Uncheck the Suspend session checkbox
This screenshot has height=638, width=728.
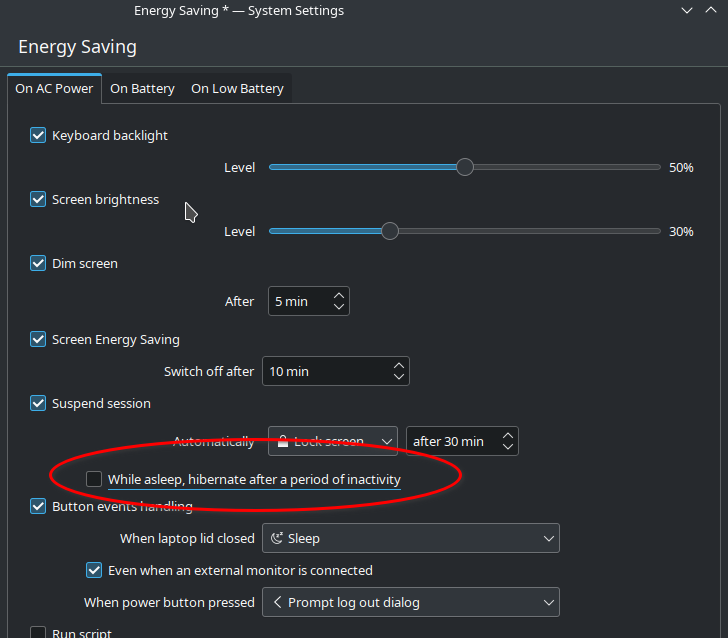tap(38, 403)
